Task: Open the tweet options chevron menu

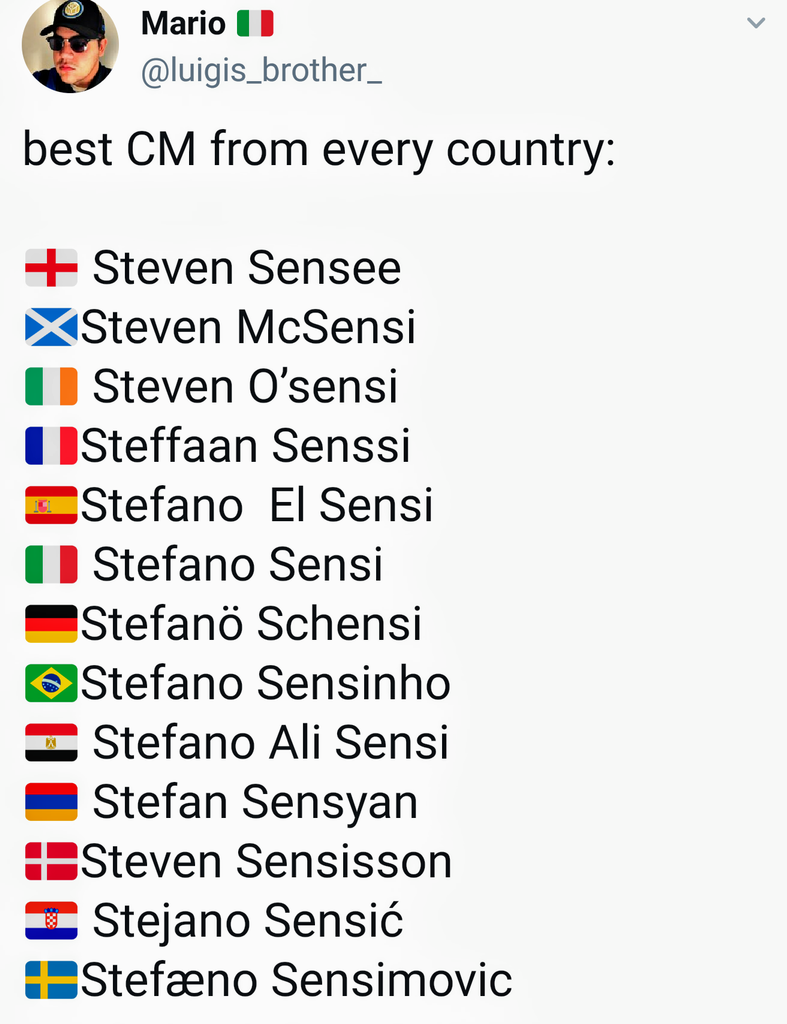Action: (756, 23)
